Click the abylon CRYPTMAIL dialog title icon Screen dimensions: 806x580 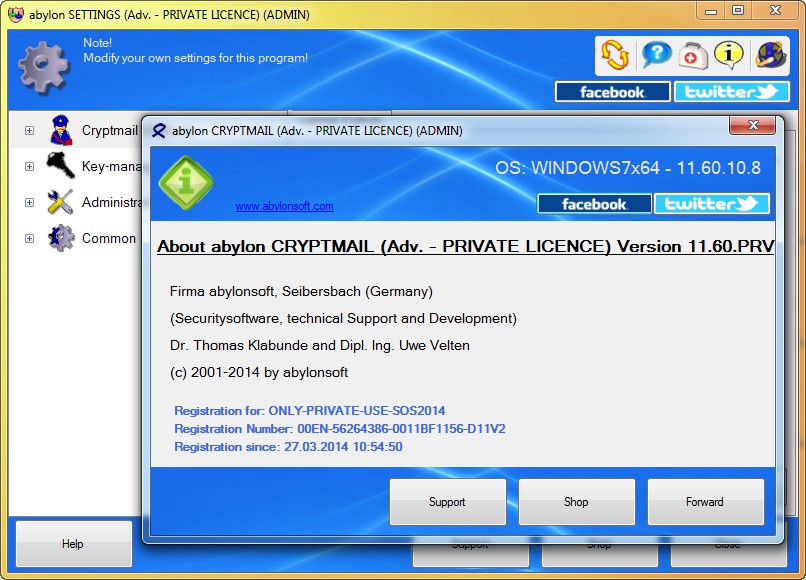tap(159, 131)
